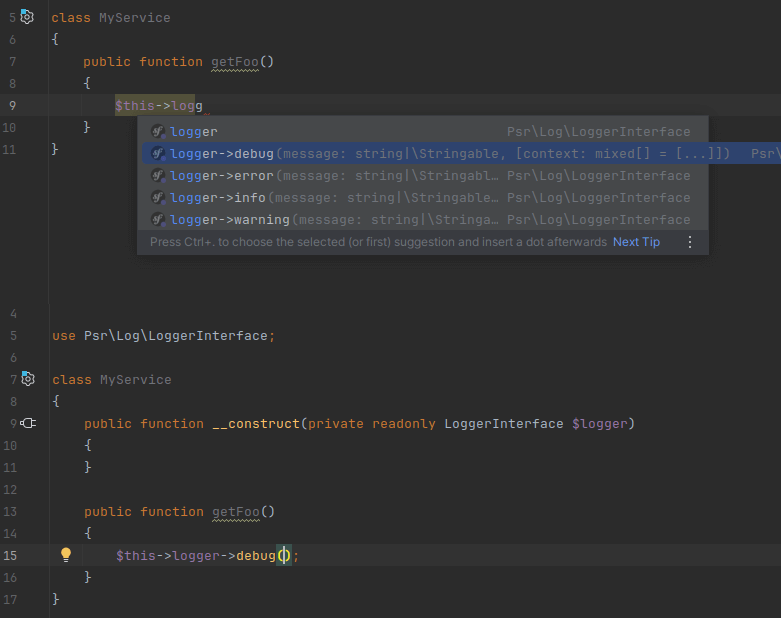This screenshot has height=618, width=781.
Task: Open the three-dot completion popup options
Action: pos(689,242)
